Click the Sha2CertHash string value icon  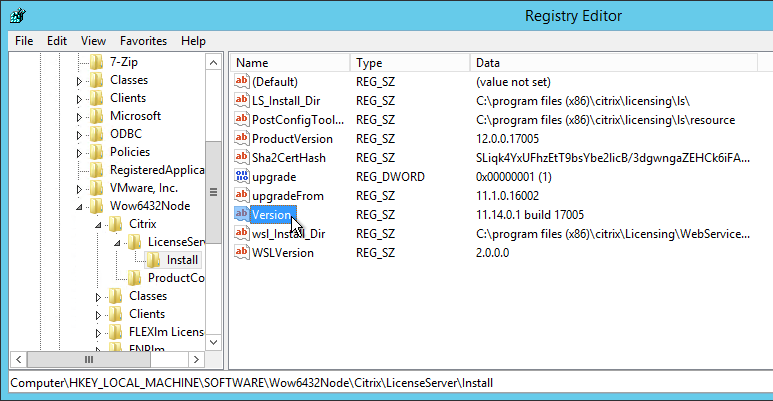[242, 157]
